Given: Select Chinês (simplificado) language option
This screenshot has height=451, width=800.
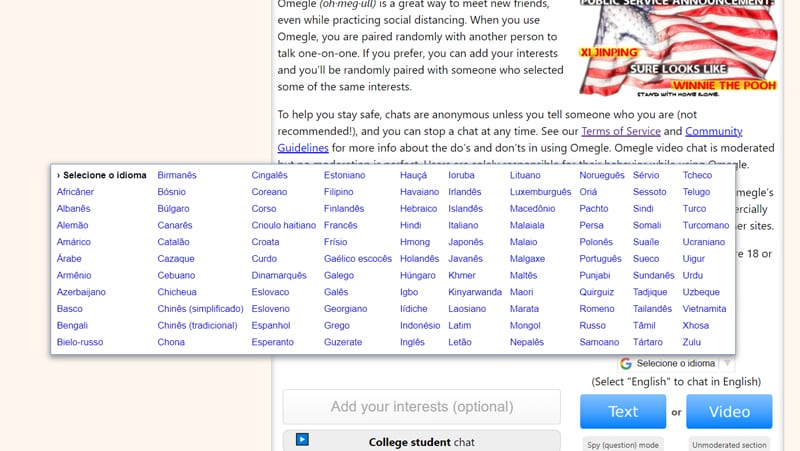Looking at the screenshot, I should pos(200,309).
